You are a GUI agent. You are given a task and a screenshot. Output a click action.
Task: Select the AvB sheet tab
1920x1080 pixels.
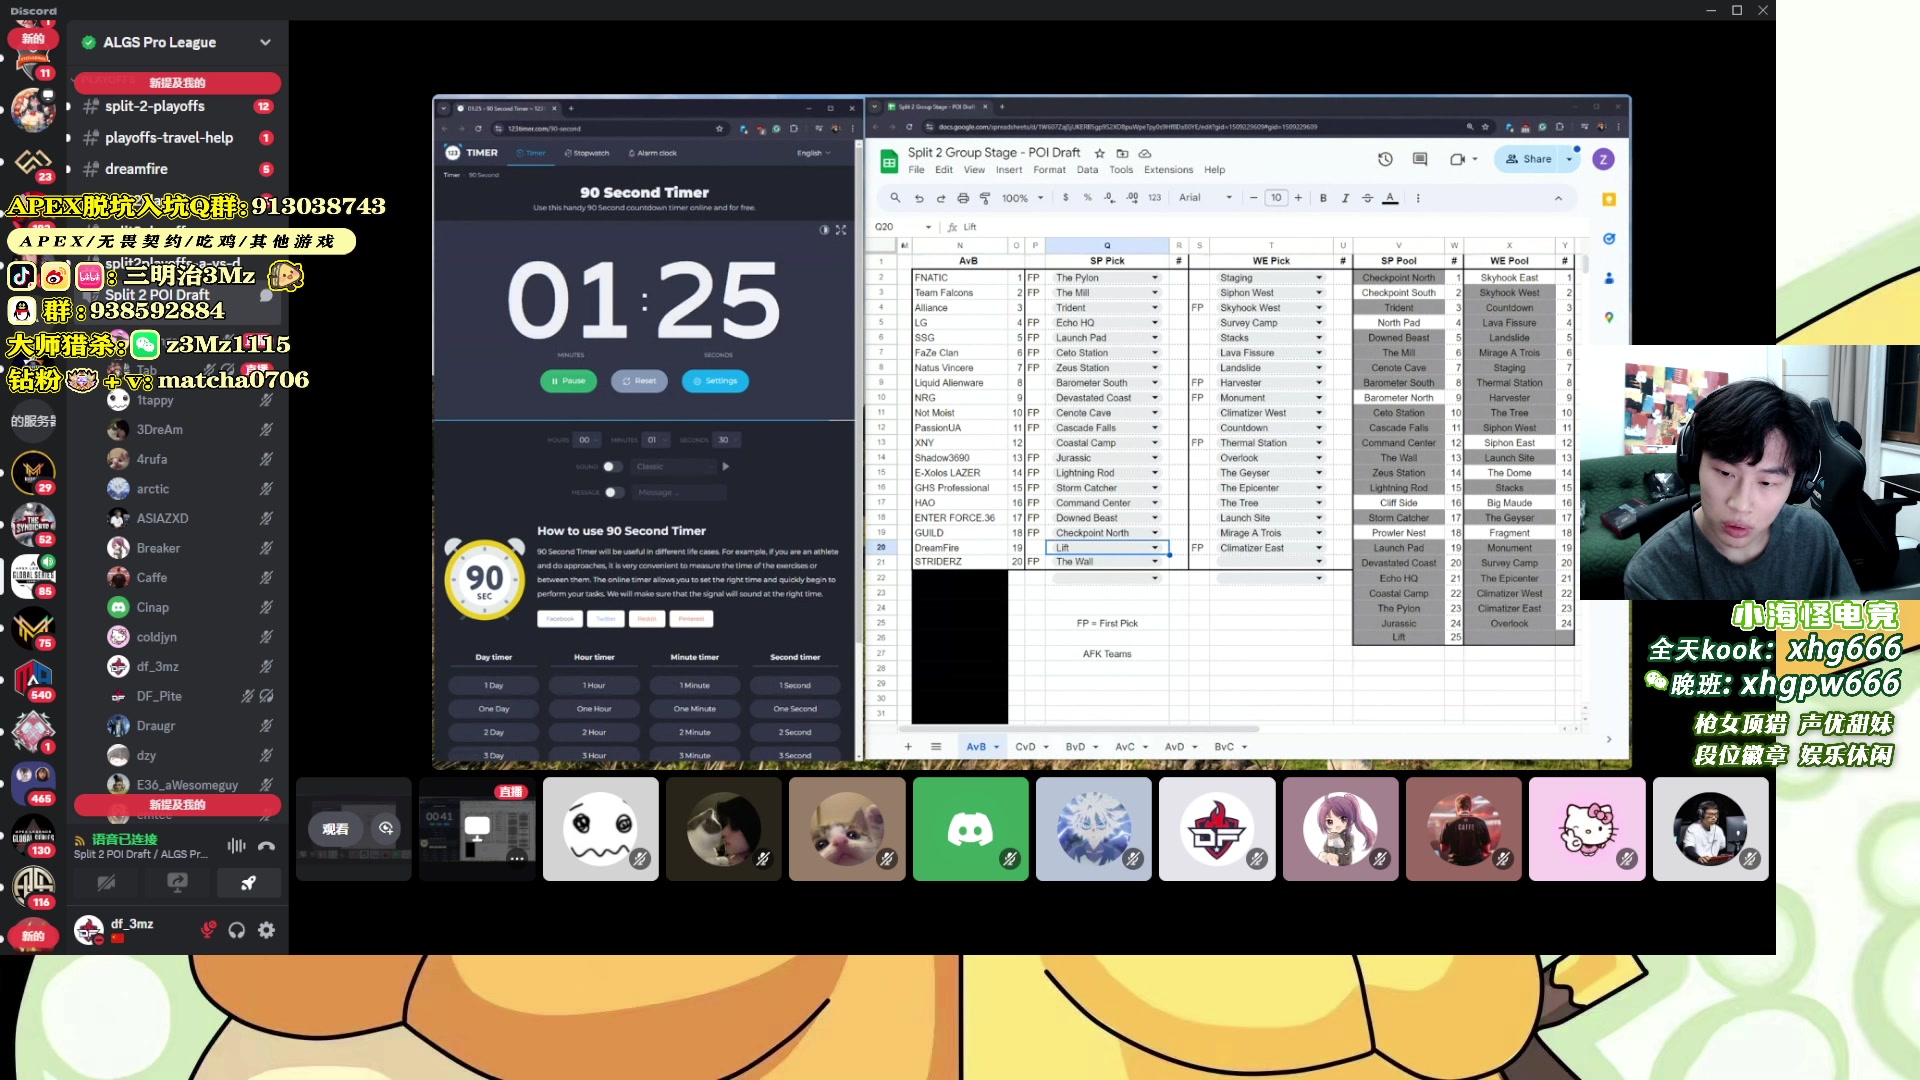(x=976, y=746)
